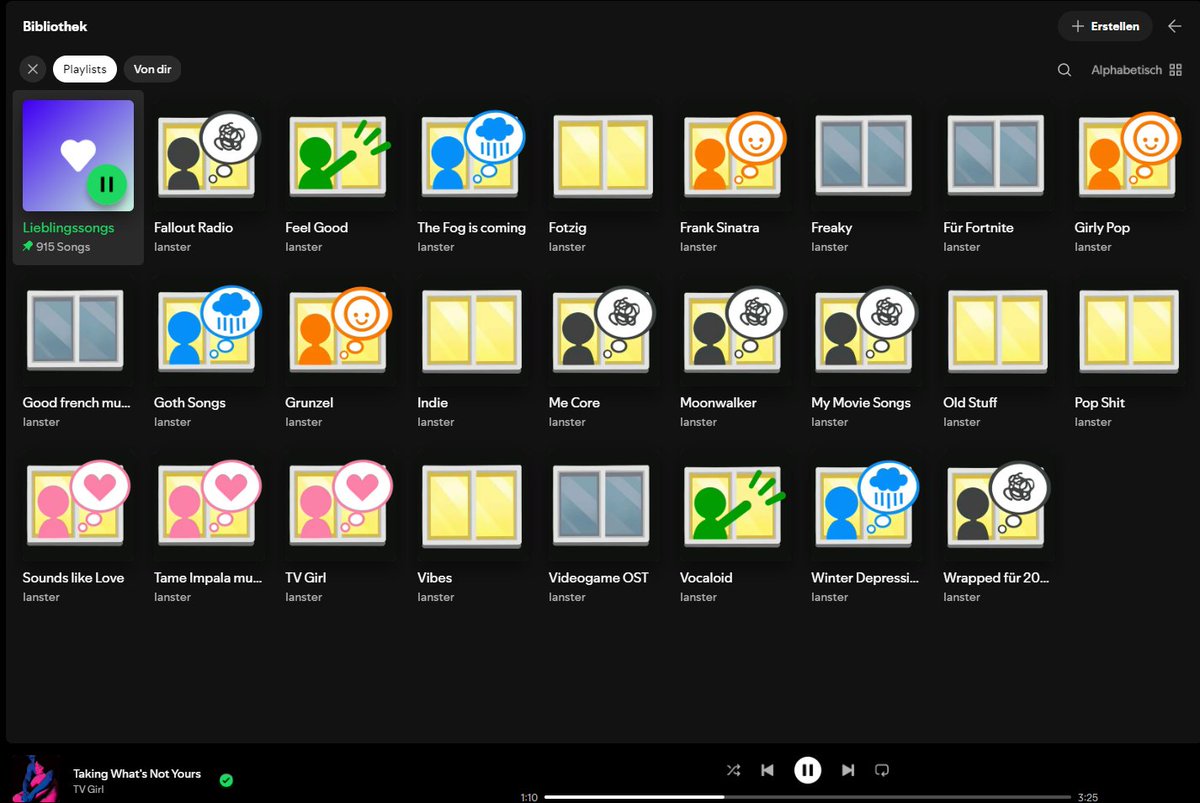Open the Old Stuff playlist cover

(x=998, y=330)
